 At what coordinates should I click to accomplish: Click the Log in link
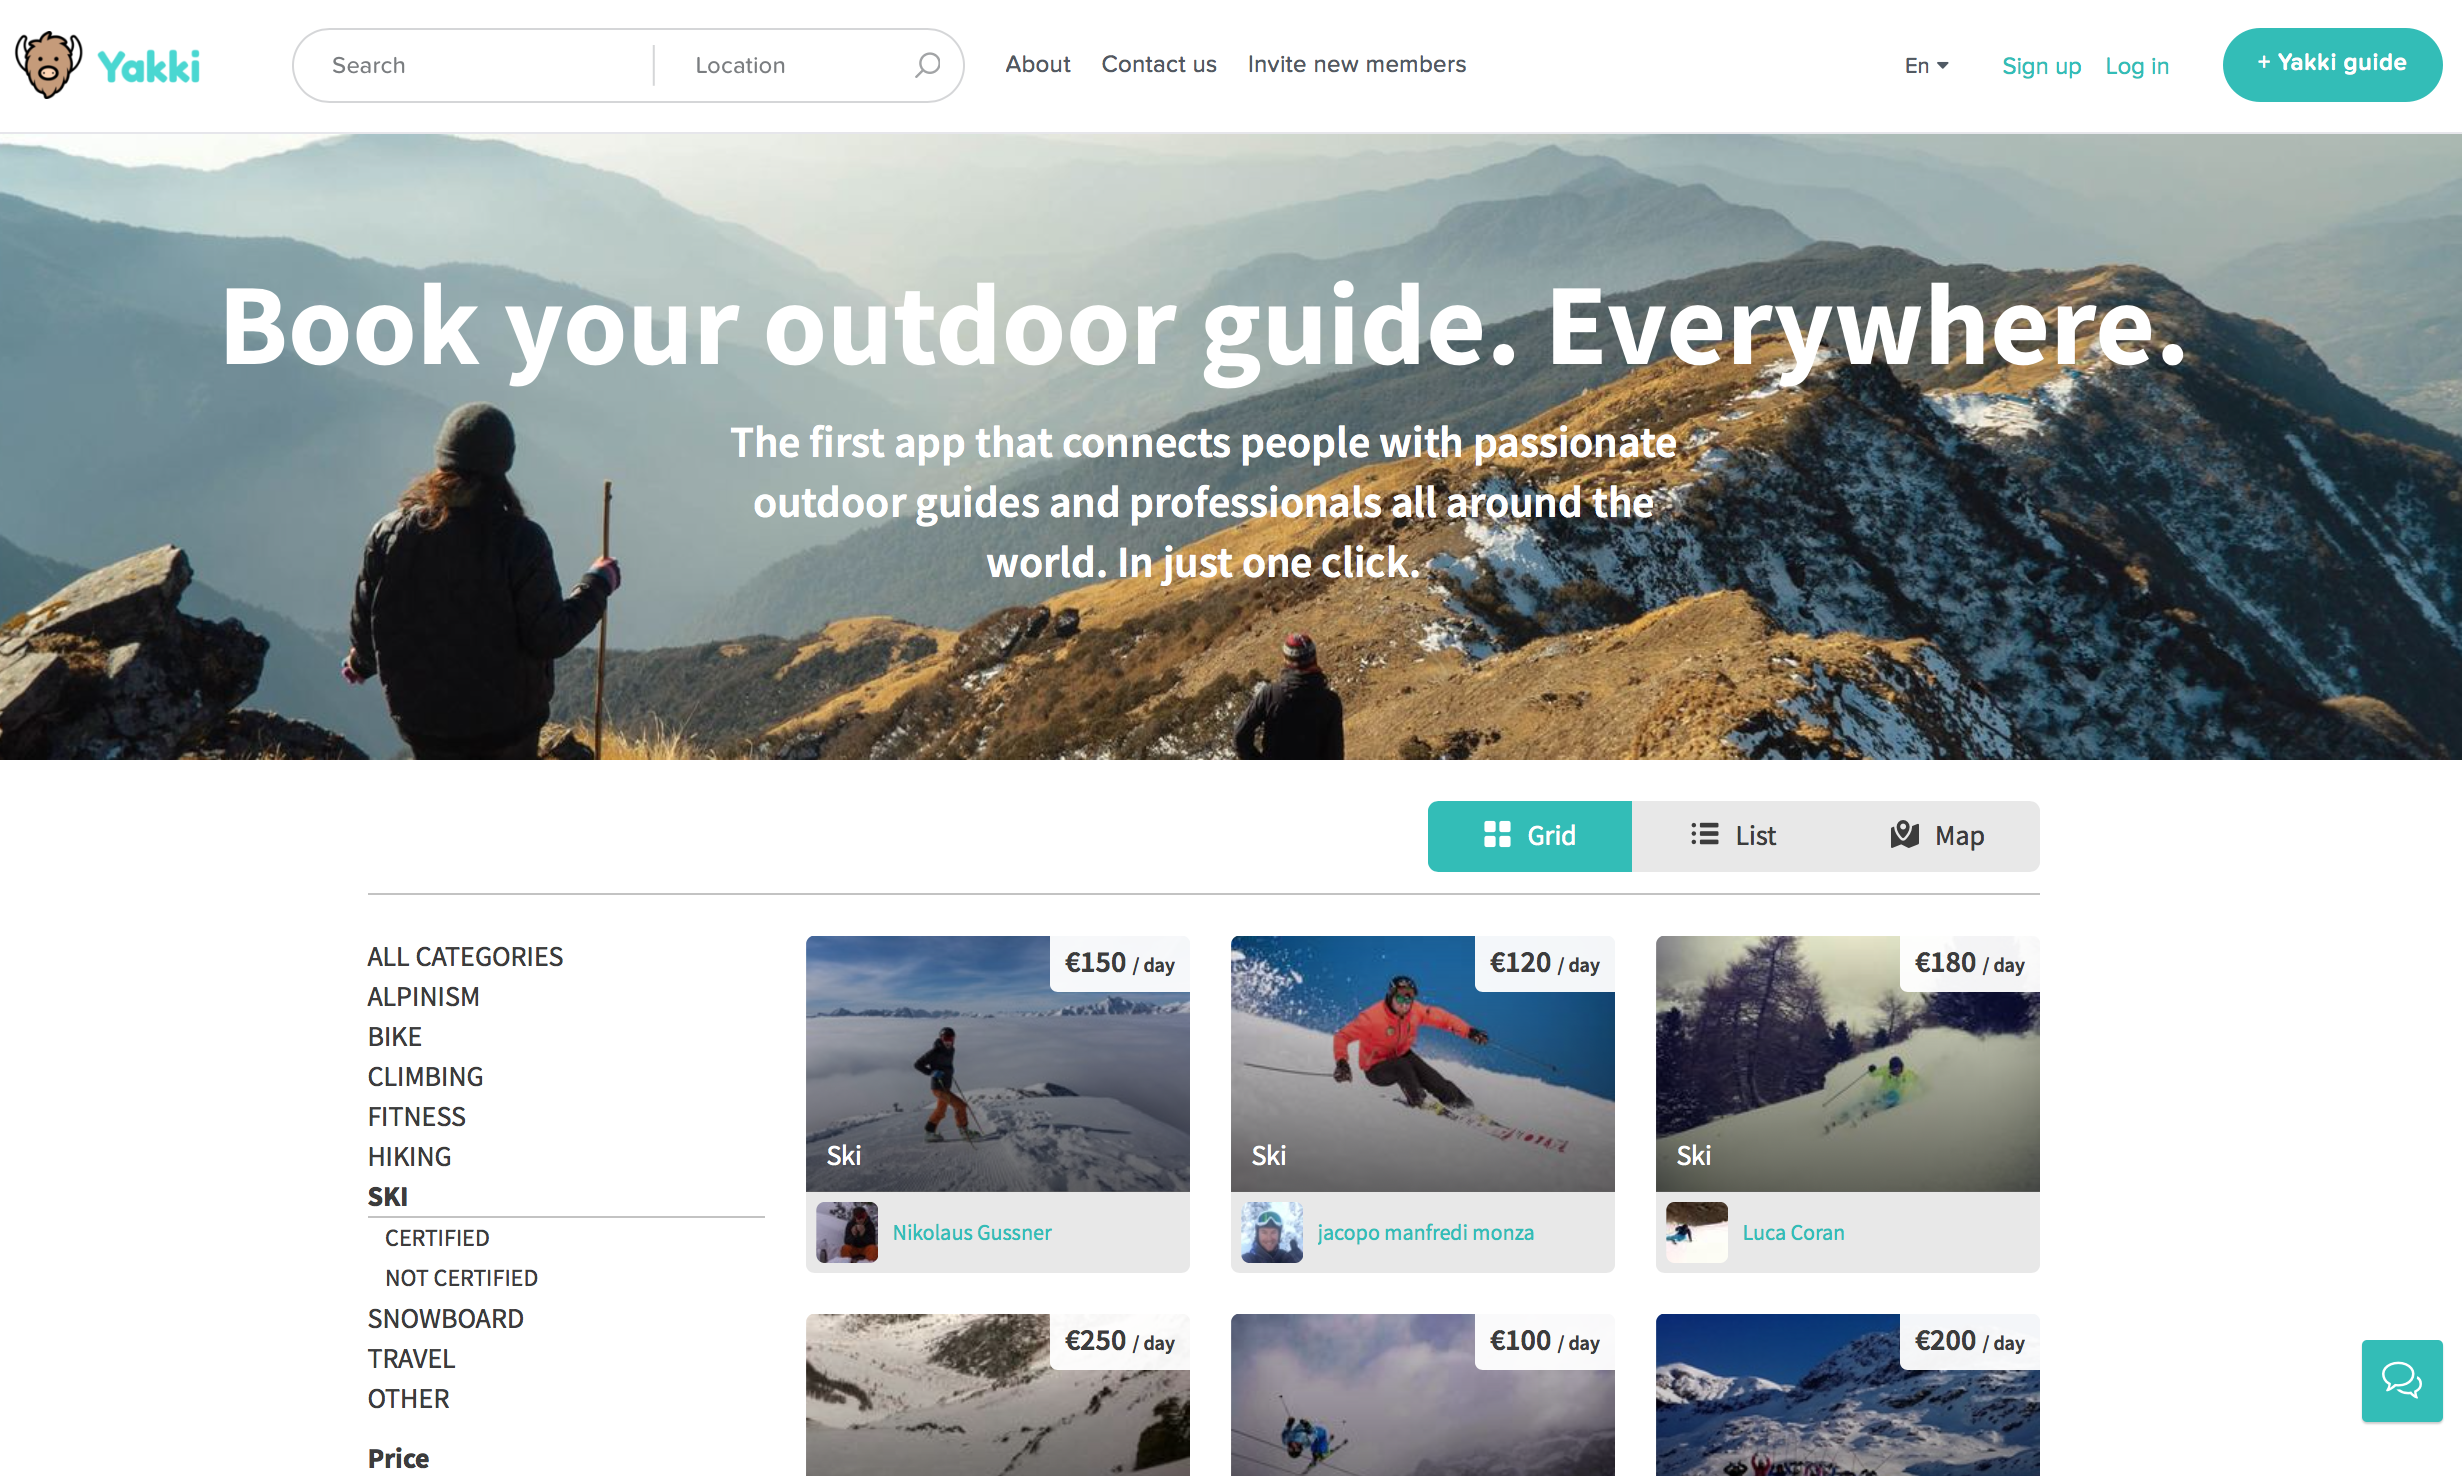[2137, 66]
